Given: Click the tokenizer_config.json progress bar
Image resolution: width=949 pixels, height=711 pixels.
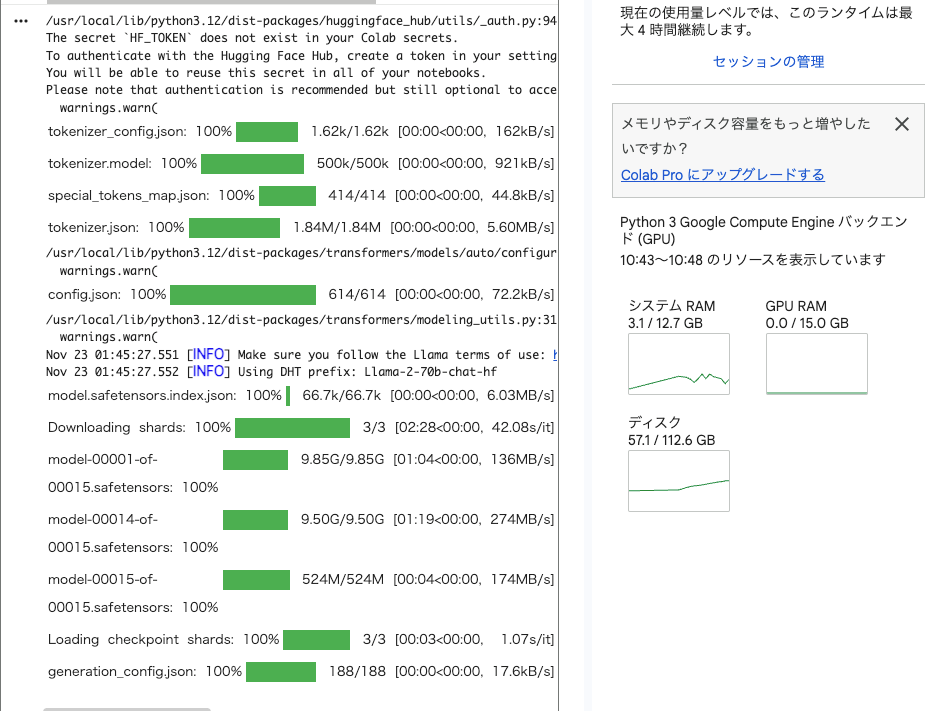Looking at the screenshot, I should pyautogui.click(x=267, y=132).
